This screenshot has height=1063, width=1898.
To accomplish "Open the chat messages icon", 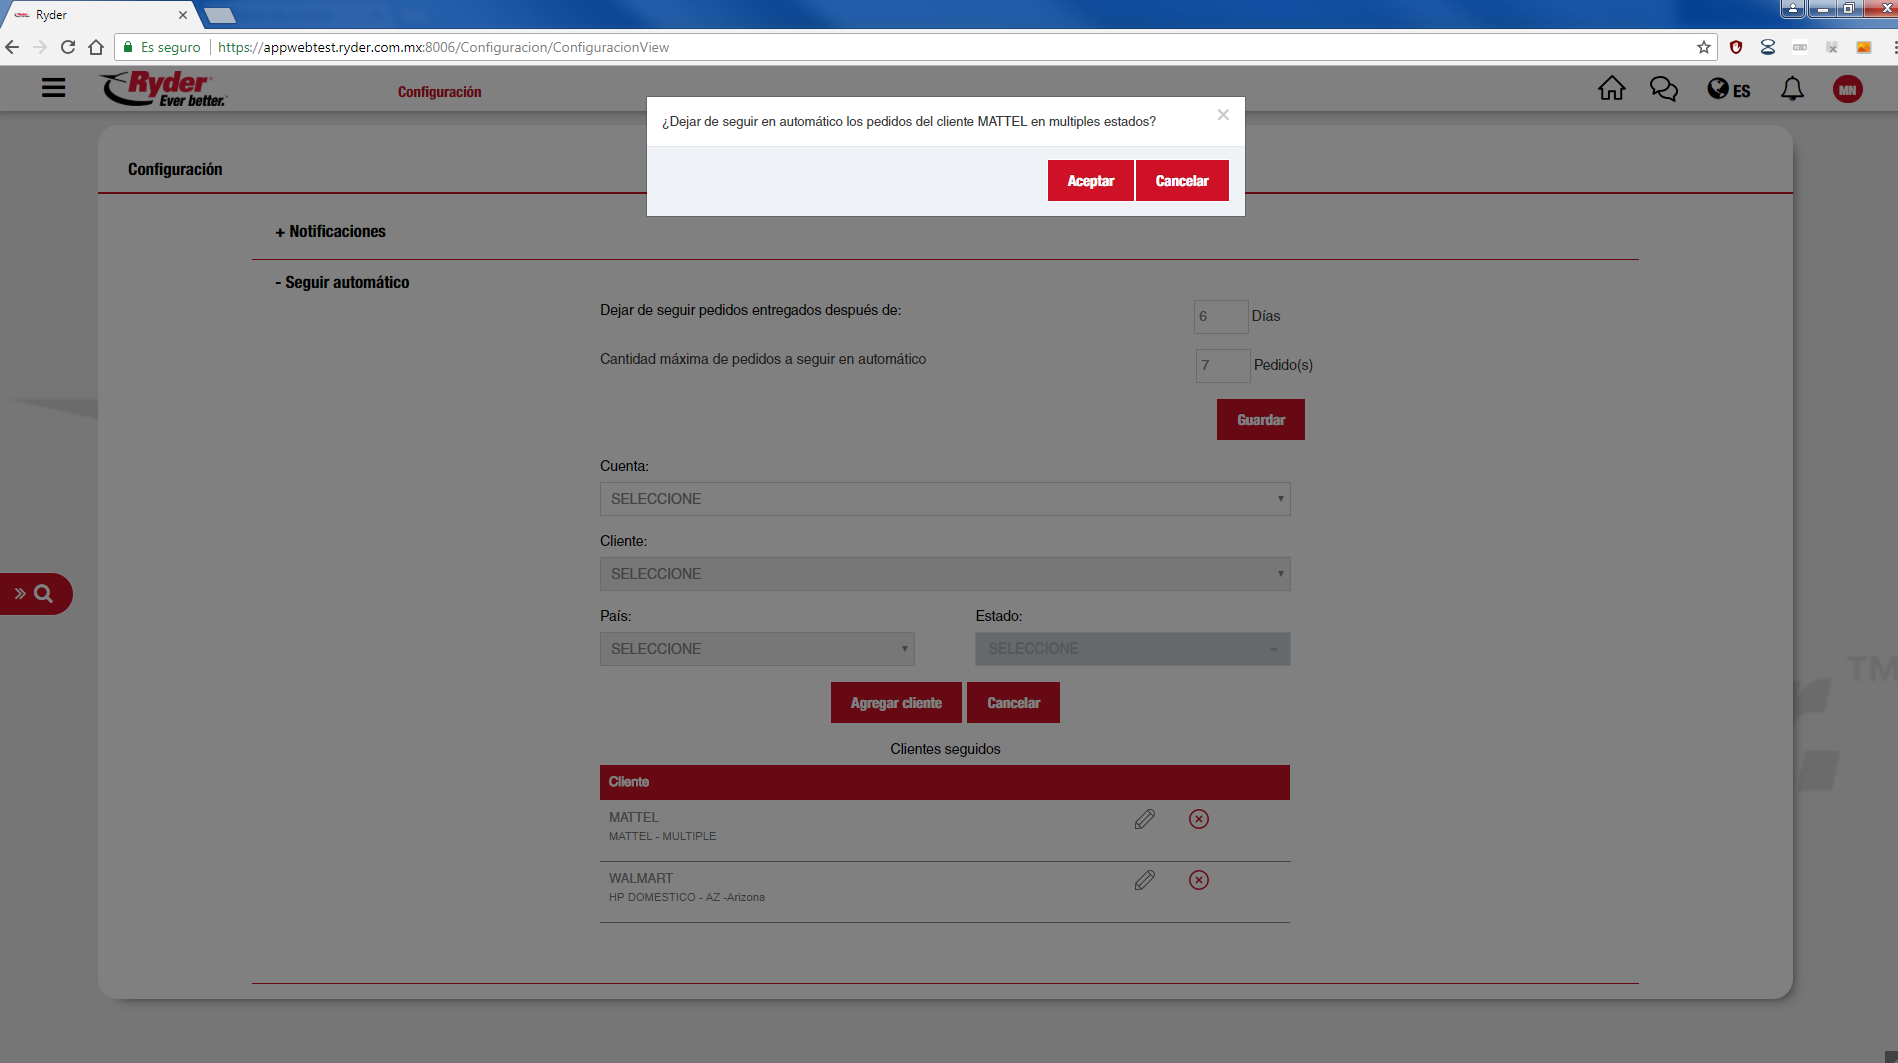I will click(x=1663, y=89).
